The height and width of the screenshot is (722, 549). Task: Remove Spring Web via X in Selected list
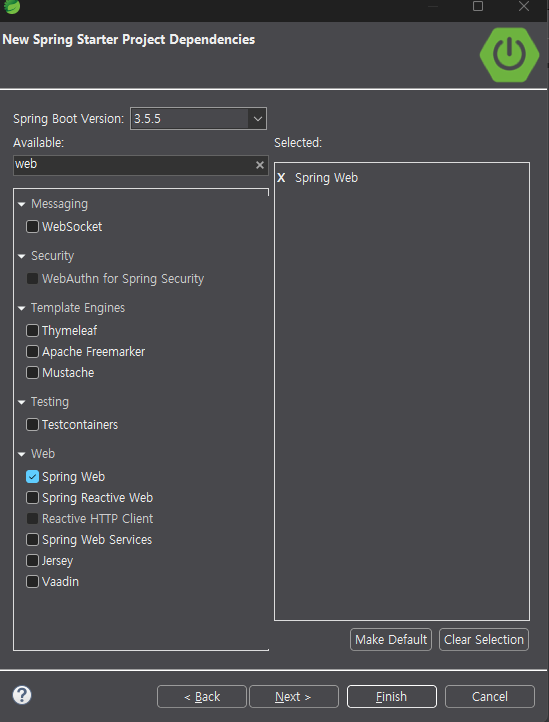(281, 178)
